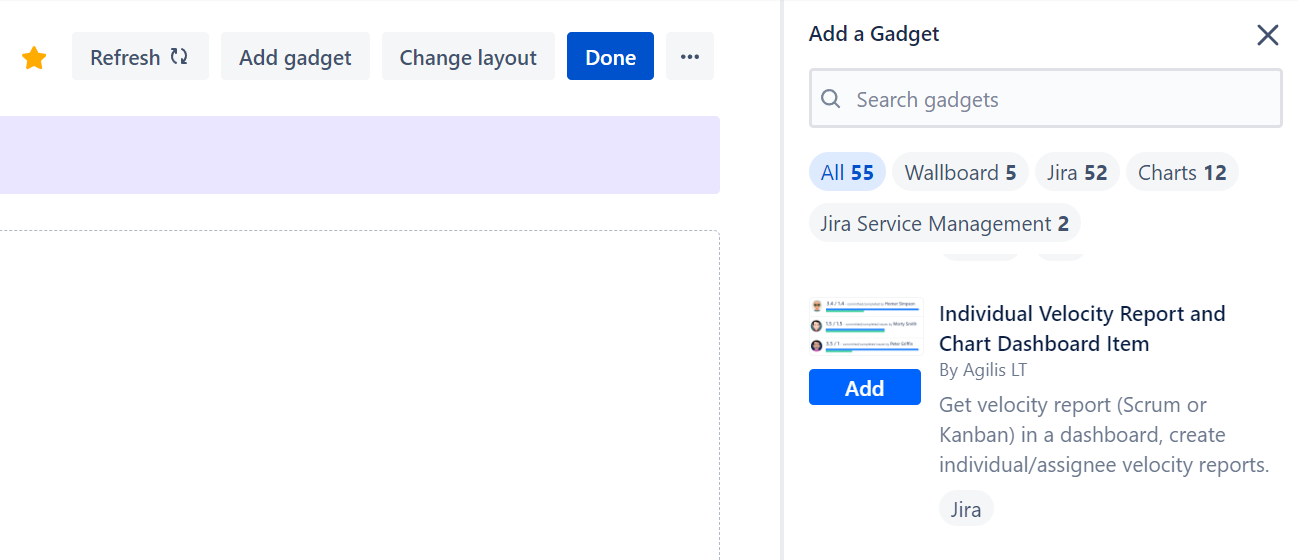Screen dimensions: 1298x560
Task: Click the Individual Velocity Report thumbnail
Action: pyautogui.click(x=864, y=327)
